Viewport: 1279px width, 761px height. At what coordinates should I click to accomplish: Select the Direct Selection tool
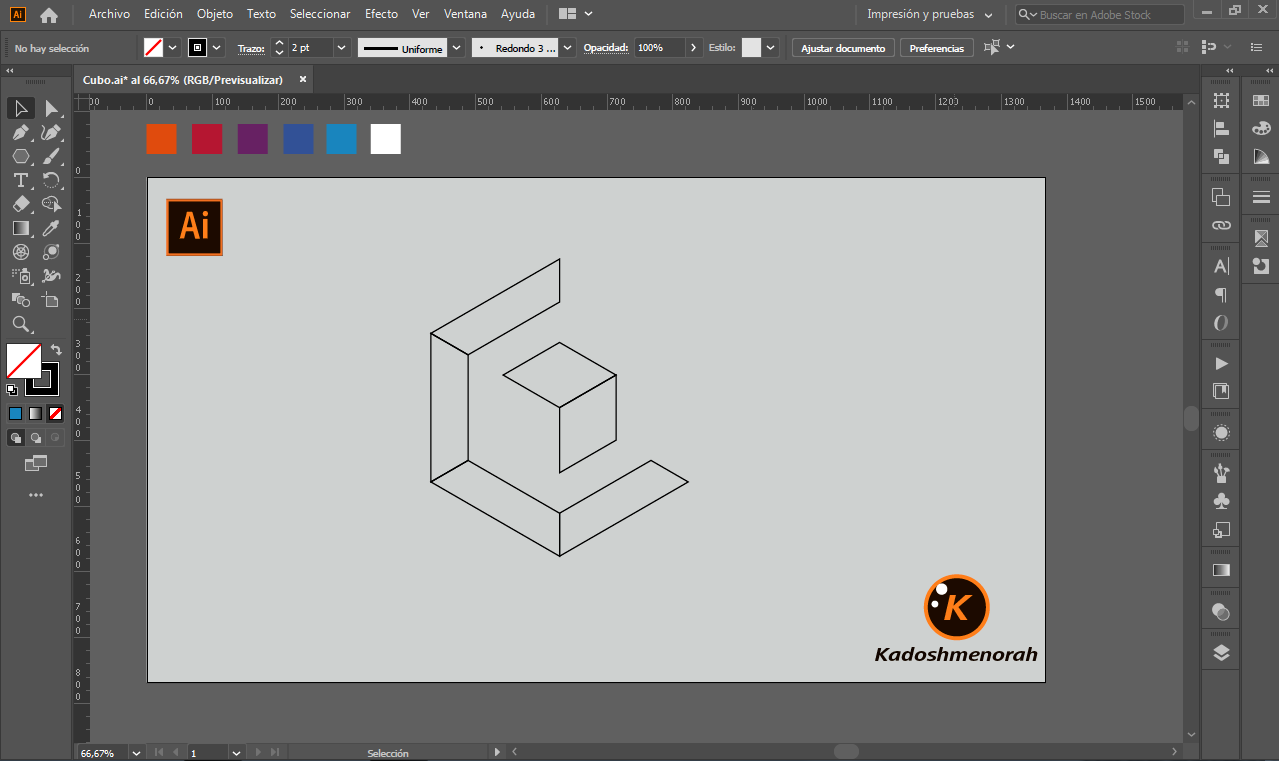(x=51, y=108)
